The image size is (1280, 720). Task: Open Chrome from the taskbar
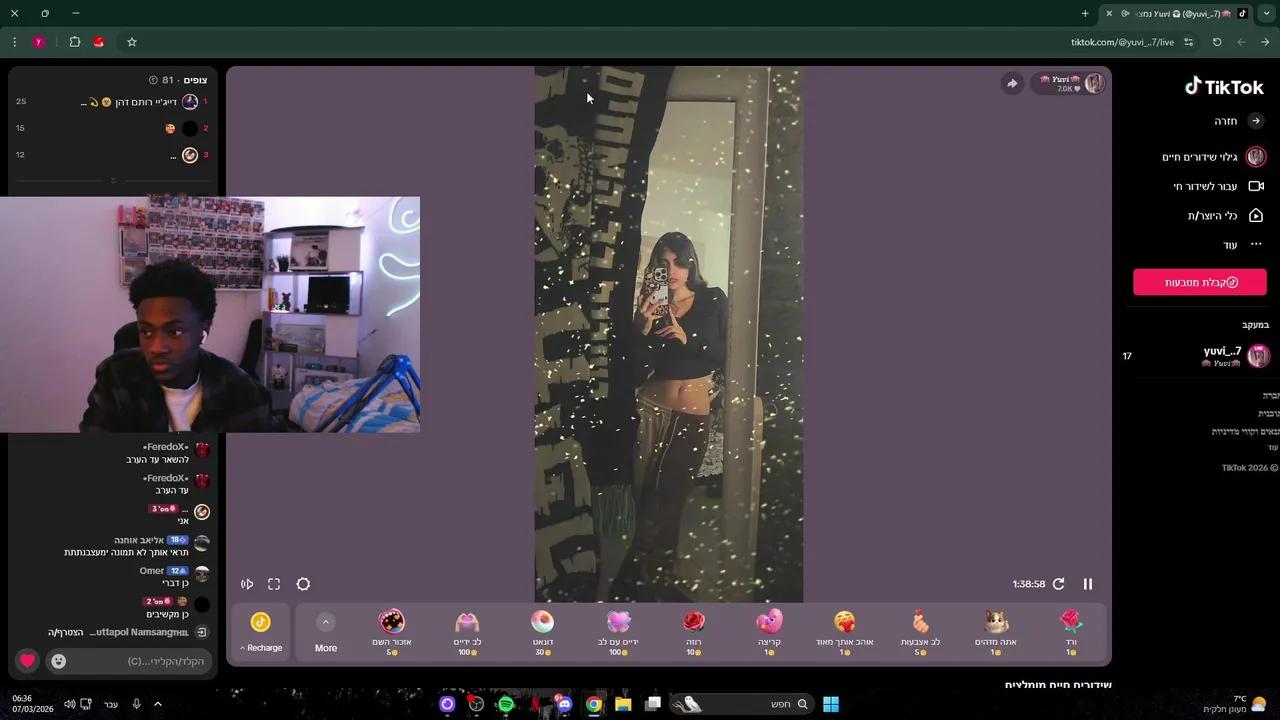tap(594, 704)
